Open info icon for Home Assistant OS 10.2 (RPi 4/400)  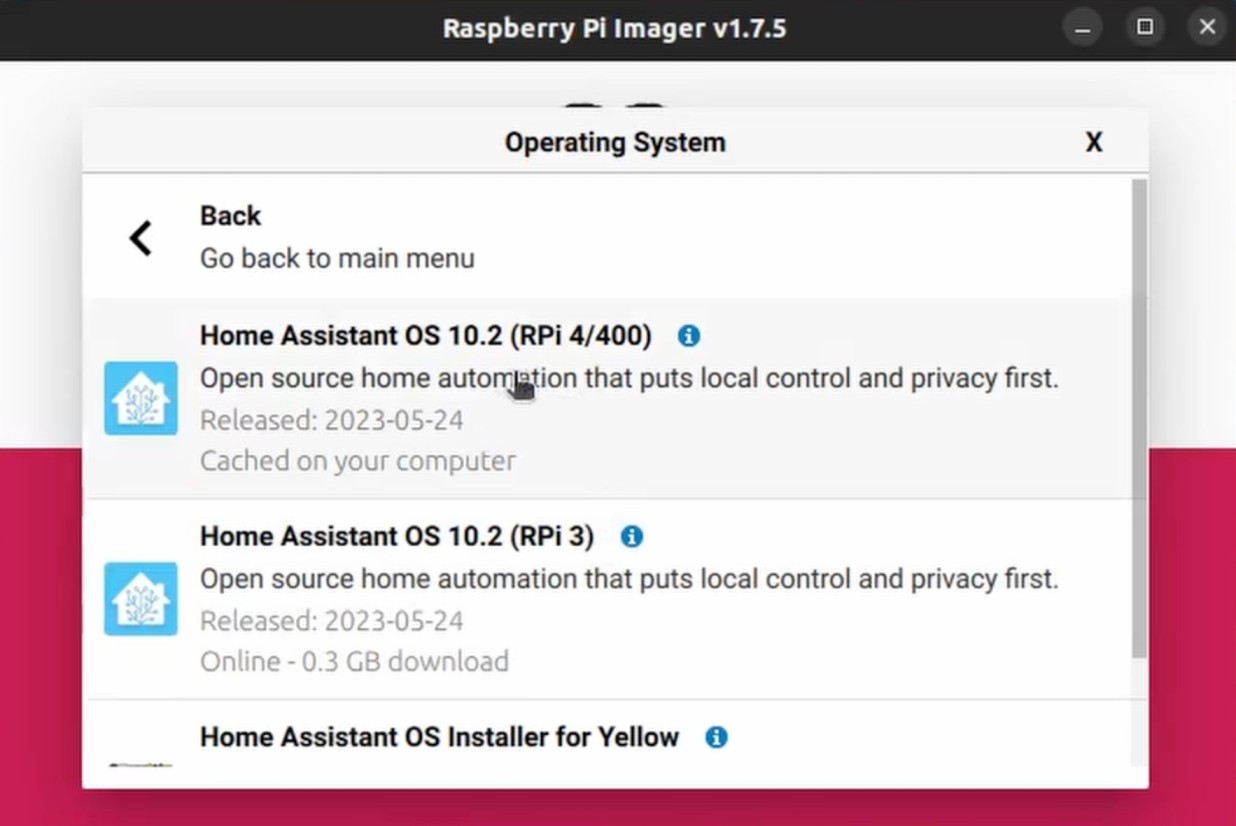pyautogui.click(x=688, y=336)
